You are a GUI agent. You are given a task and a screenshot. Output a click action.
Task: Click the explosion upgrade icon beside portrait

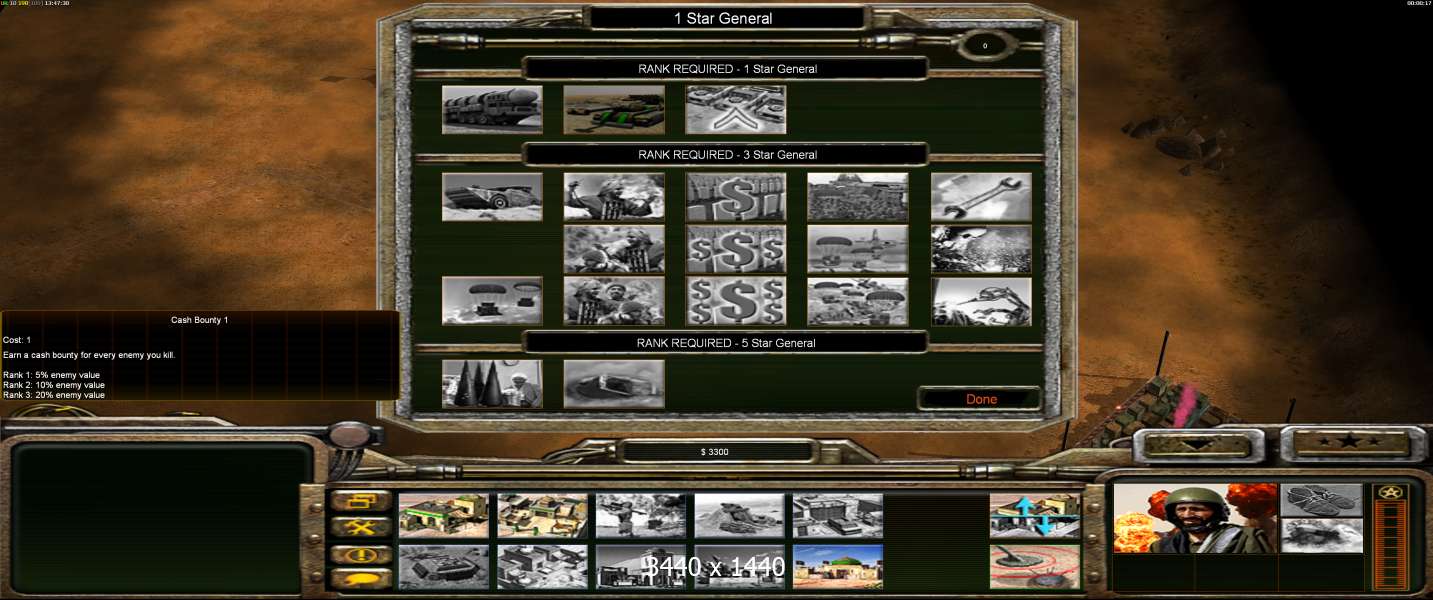(x=1322, y=535)
